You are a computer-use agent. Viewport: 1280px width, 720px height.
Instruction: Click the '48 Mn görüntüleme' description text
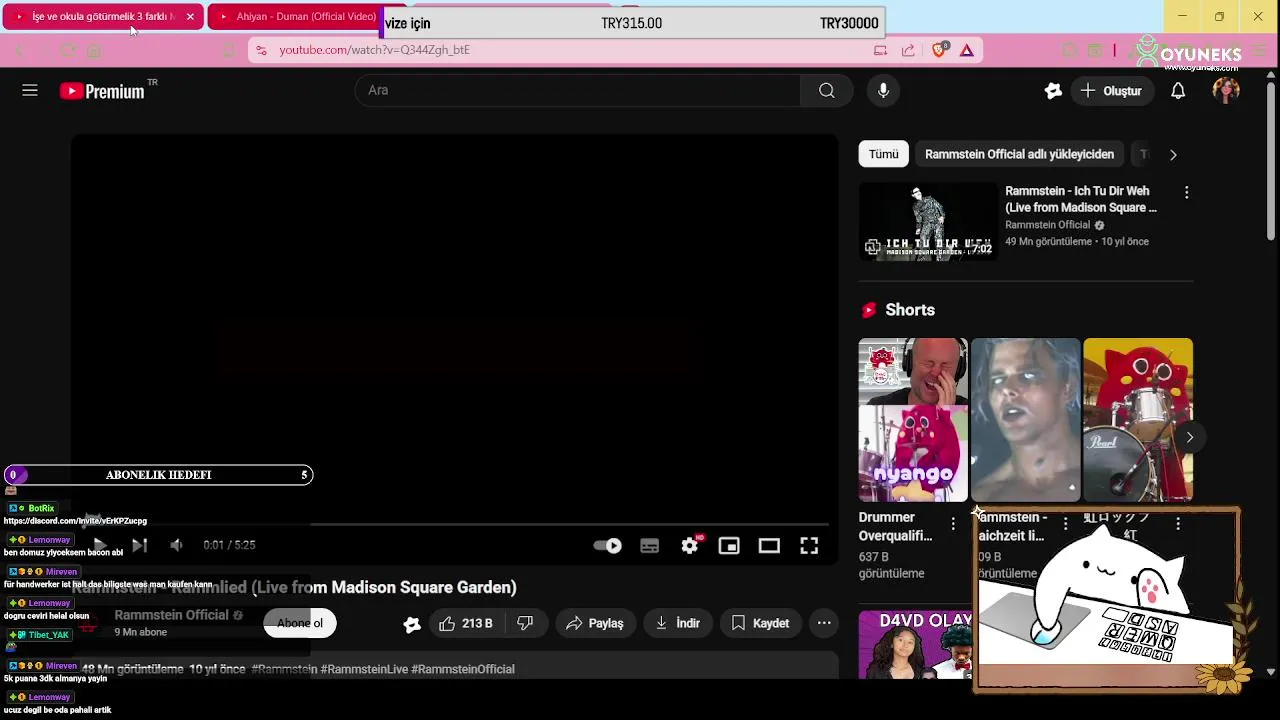coord(132,669)
